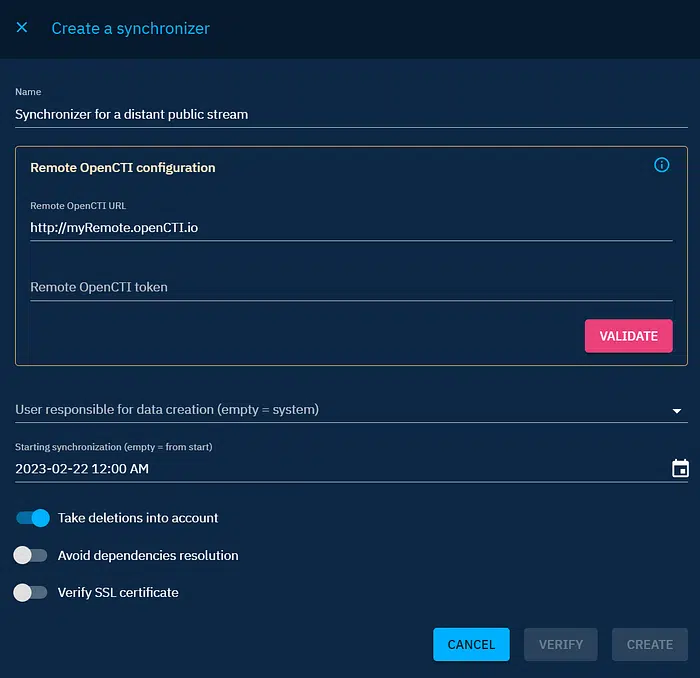Click the info icon in Remote OpenCTI configuration

661,165
